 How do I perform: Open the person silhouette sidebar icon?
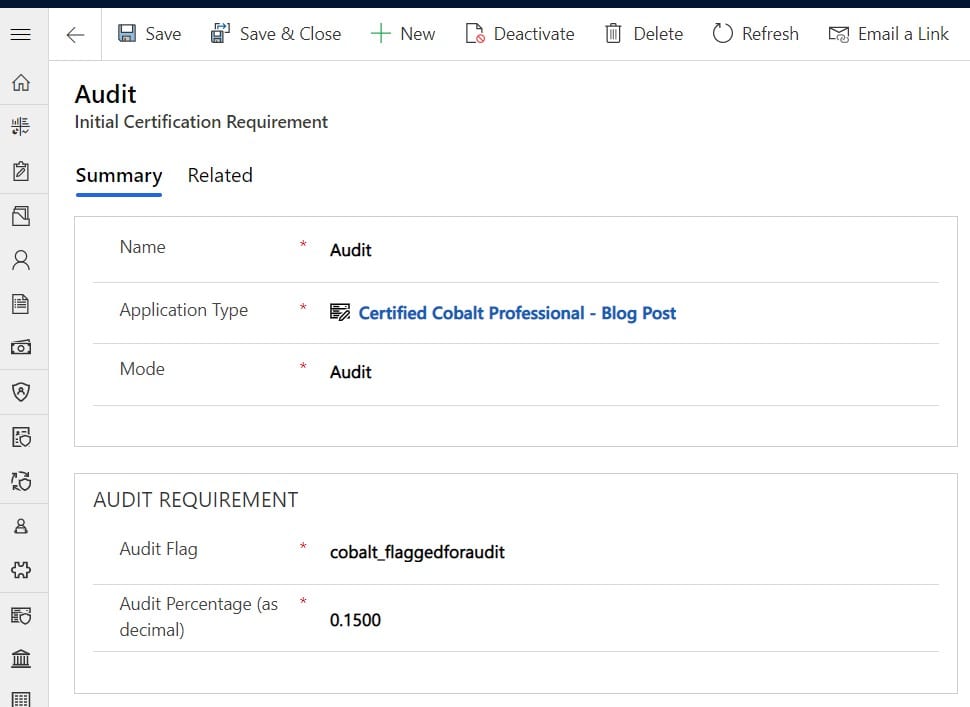tap(21, 260)
